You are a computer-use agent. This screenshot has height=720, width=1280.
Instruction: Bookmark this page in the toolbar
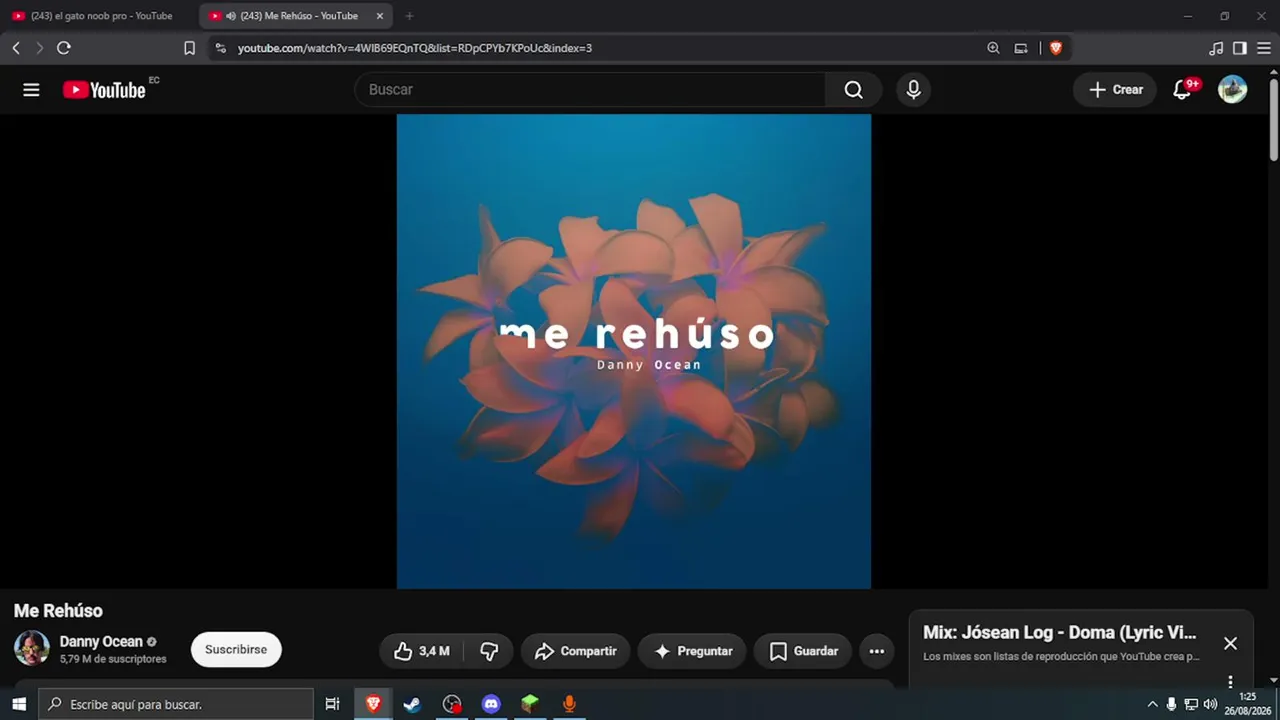coord(189,48)
